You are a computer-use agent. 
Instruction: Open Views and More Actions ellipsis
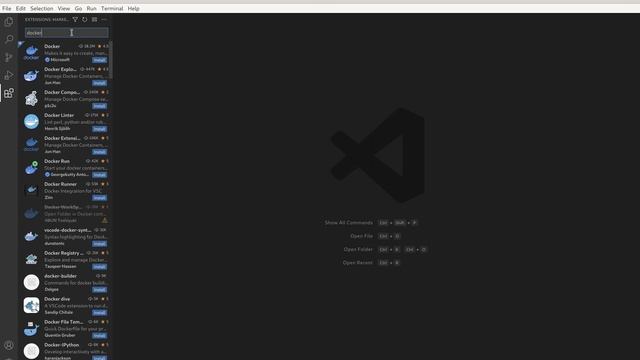point(104,20)
